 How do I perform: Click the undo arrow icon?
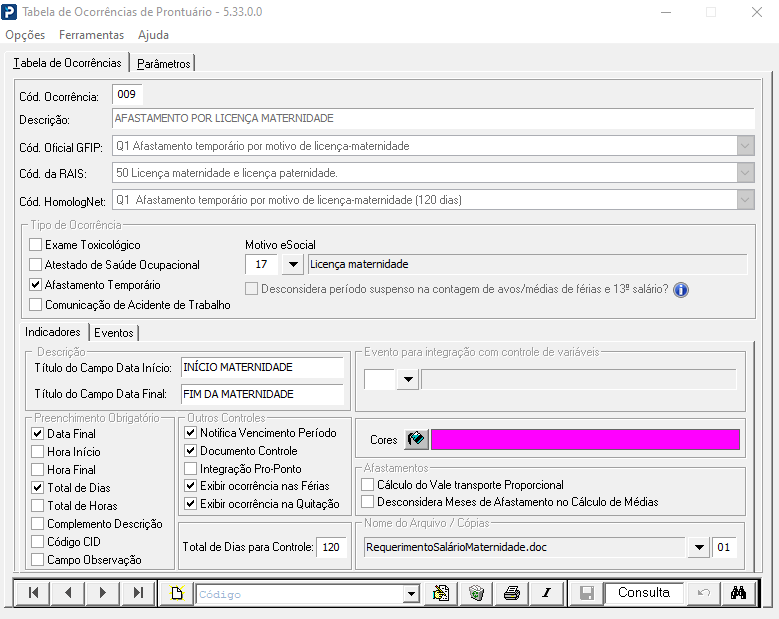(x=703, y=593)
